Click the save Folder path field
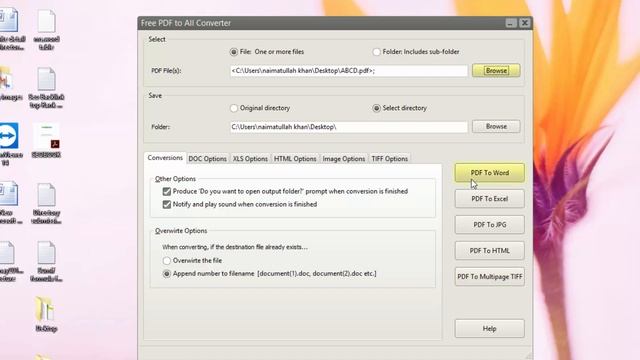The height and width of the screenshot is (360, 640). tap(349, 127)
